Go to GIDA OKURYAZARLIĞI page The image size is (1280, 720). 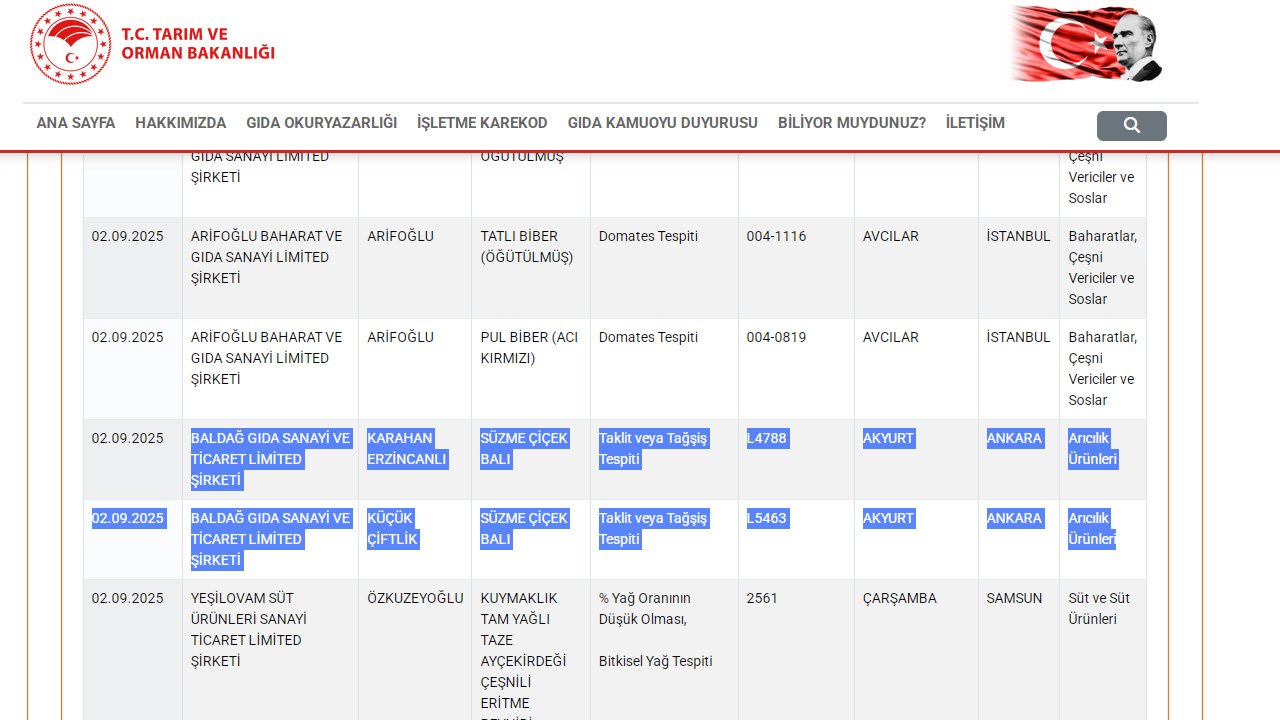click(x=322, y=123)
